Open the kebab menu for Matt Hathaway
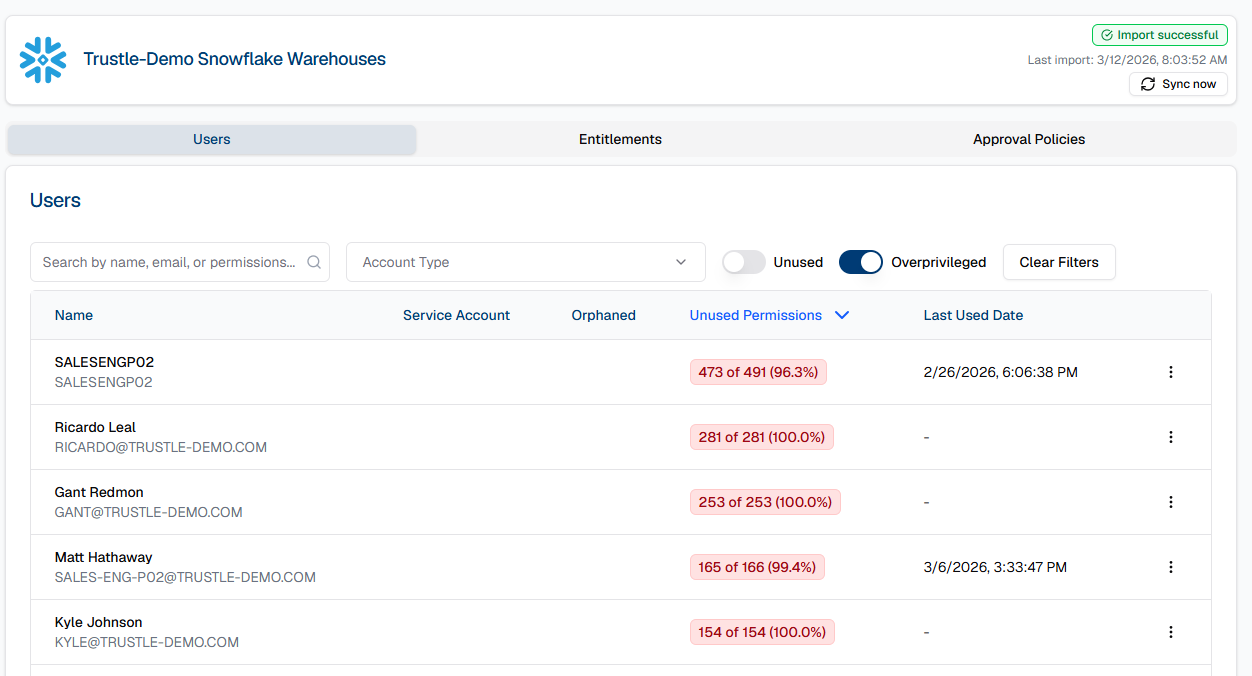Screen dimensions: 1252x676 tap(1170, 566)
